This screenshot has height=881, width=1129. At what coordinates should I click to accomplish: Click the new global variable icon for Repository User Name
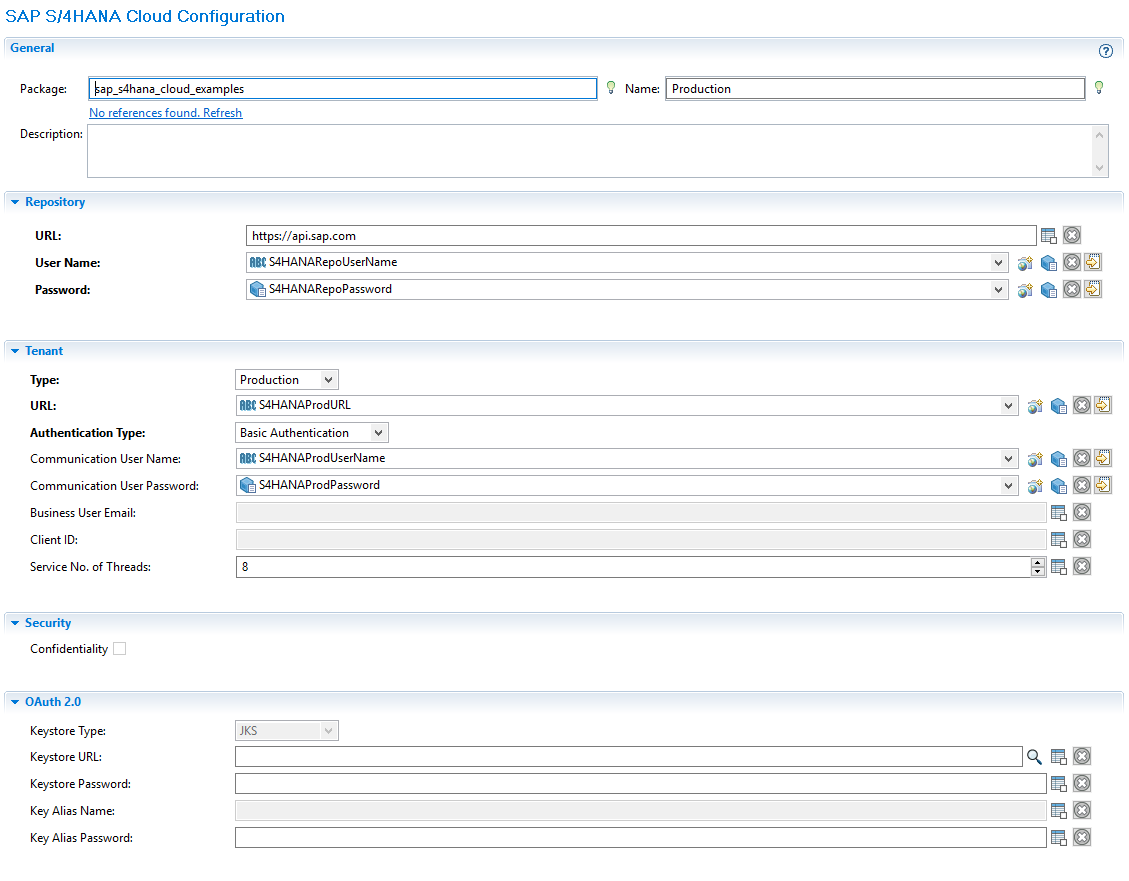[x=1025, y=263]
